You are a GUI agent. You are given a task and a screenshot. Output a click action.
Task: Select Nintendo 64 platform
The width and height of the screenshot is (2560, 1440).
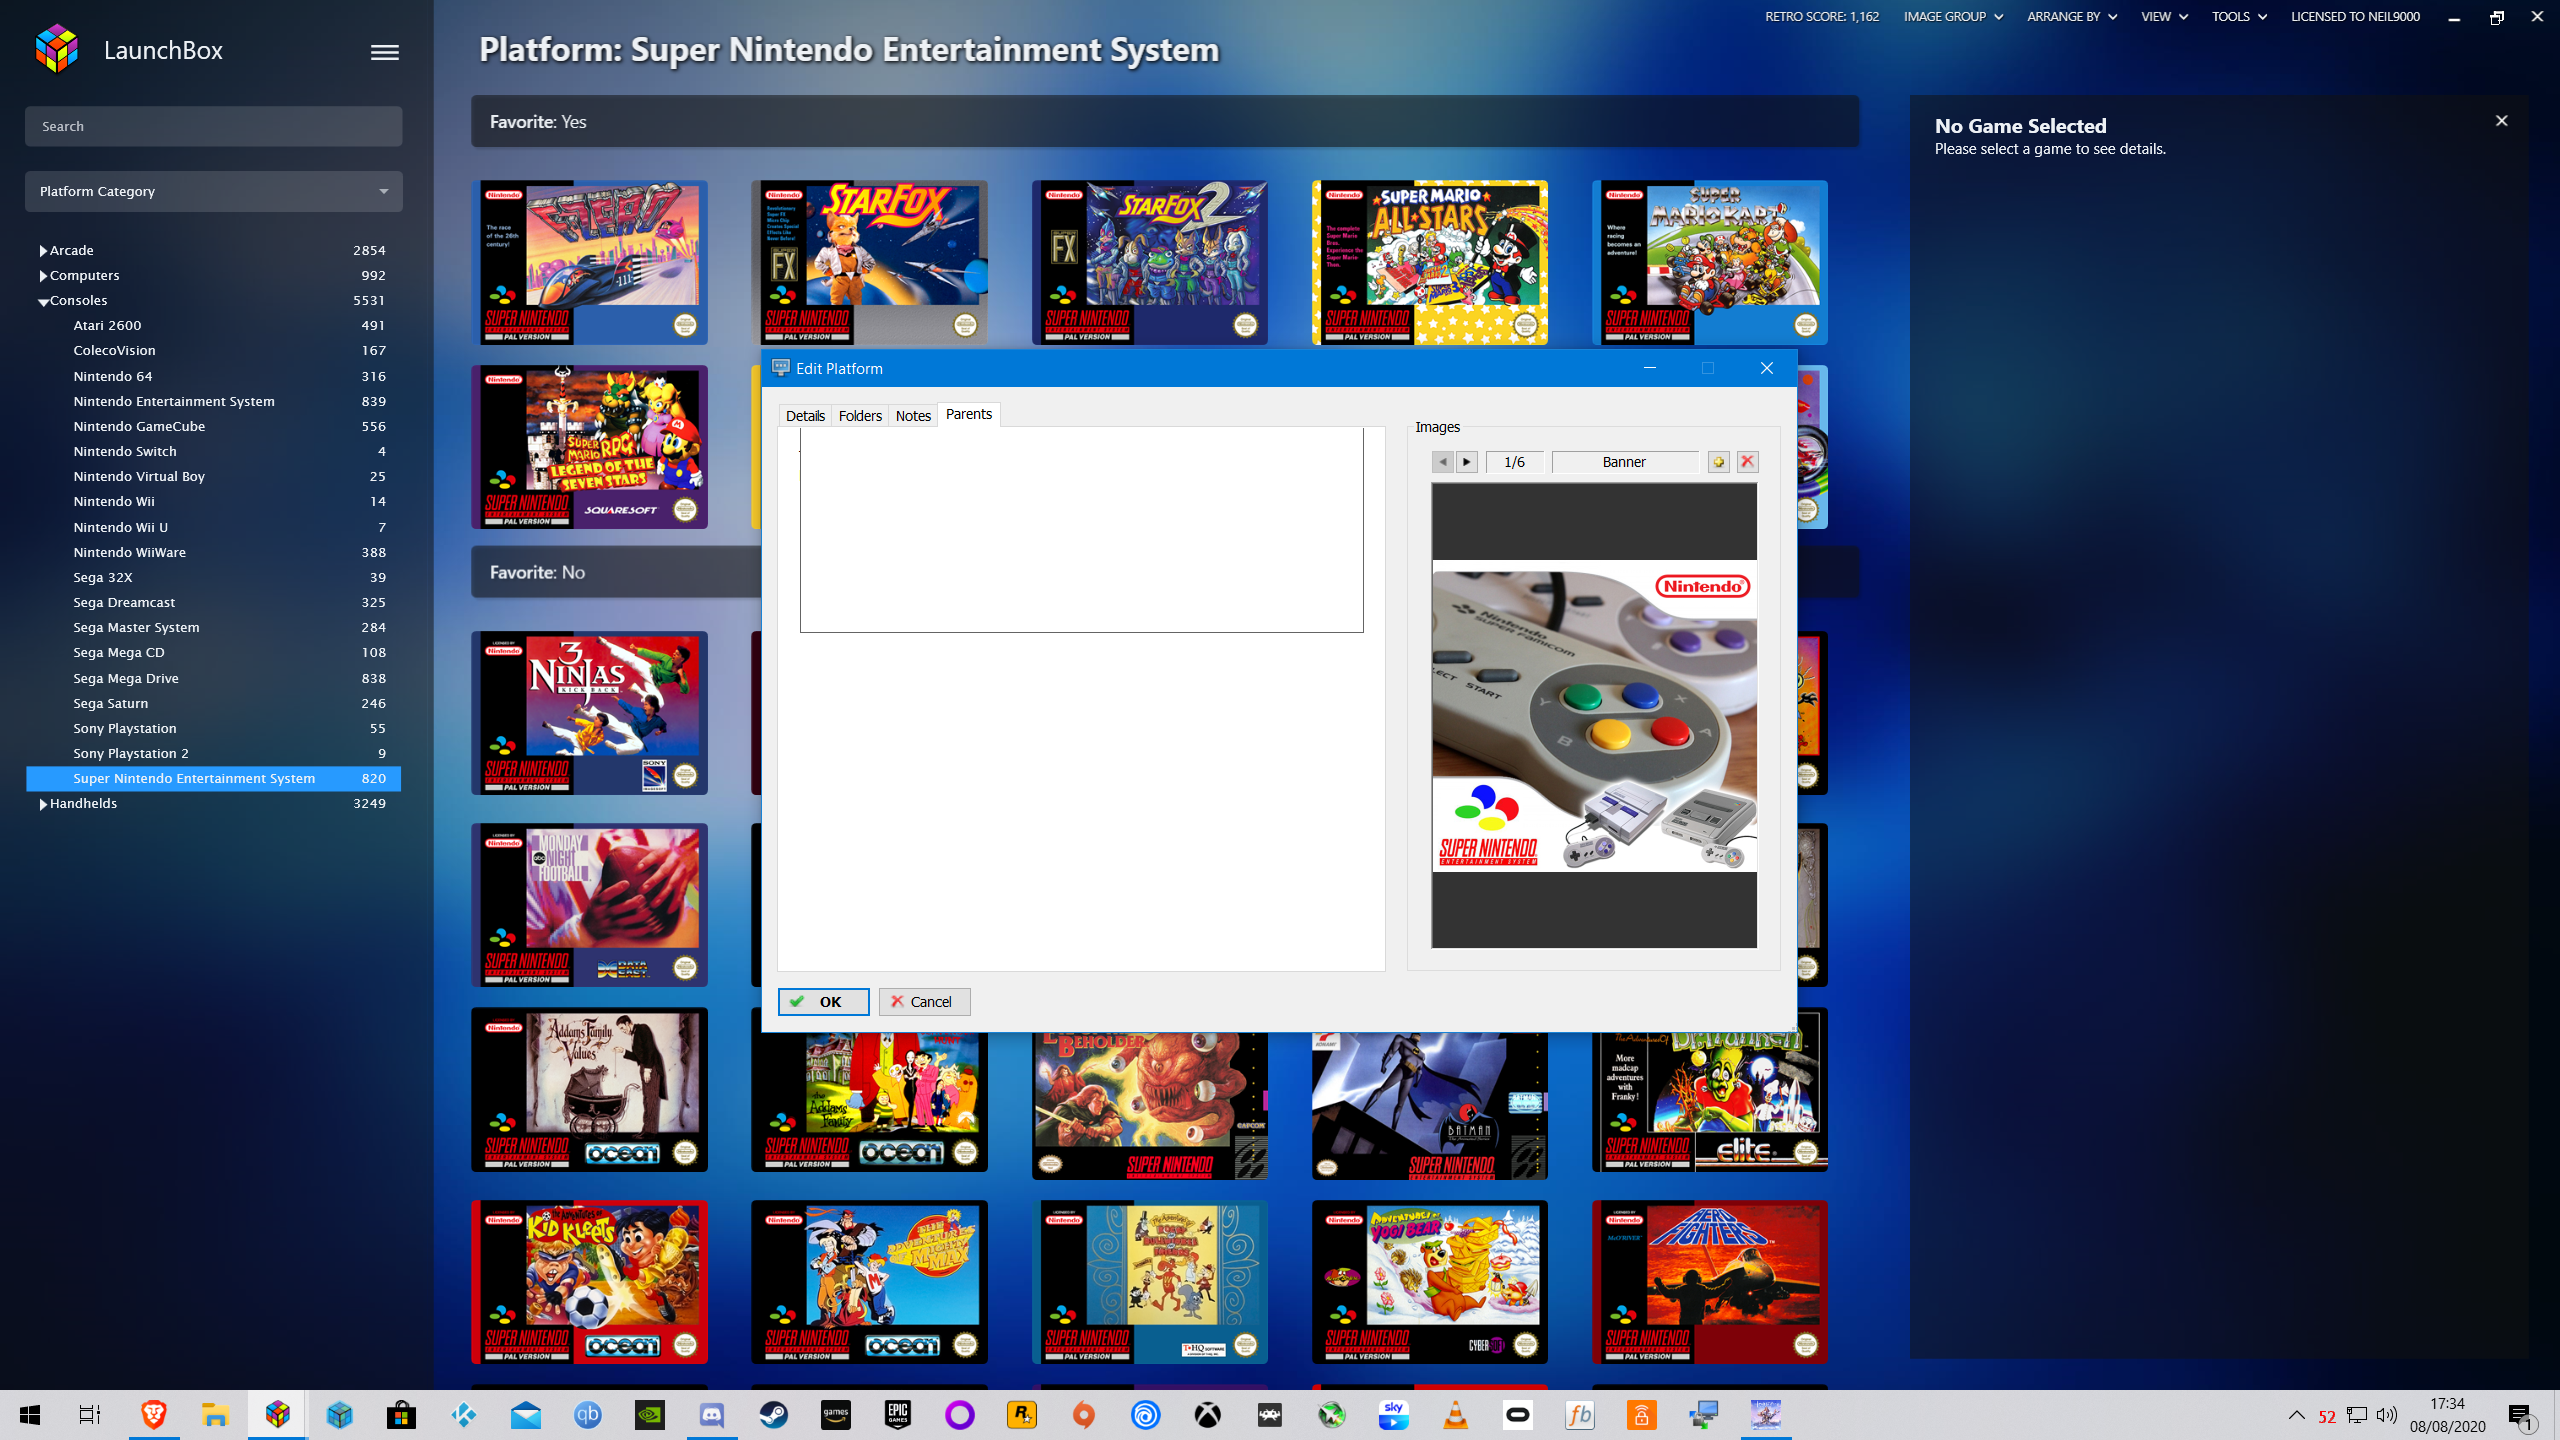click(x=213, y=376)
